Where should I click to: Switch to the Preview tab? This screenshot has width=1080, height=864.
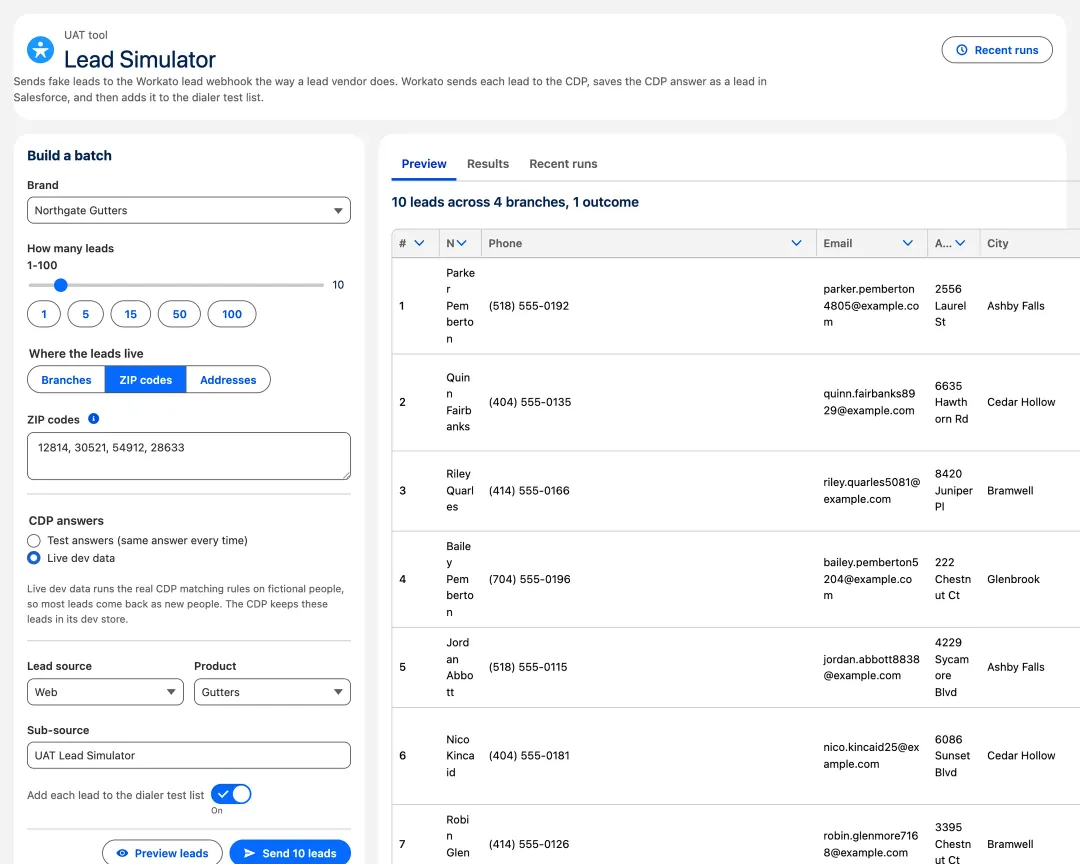(x=424, y=164)
